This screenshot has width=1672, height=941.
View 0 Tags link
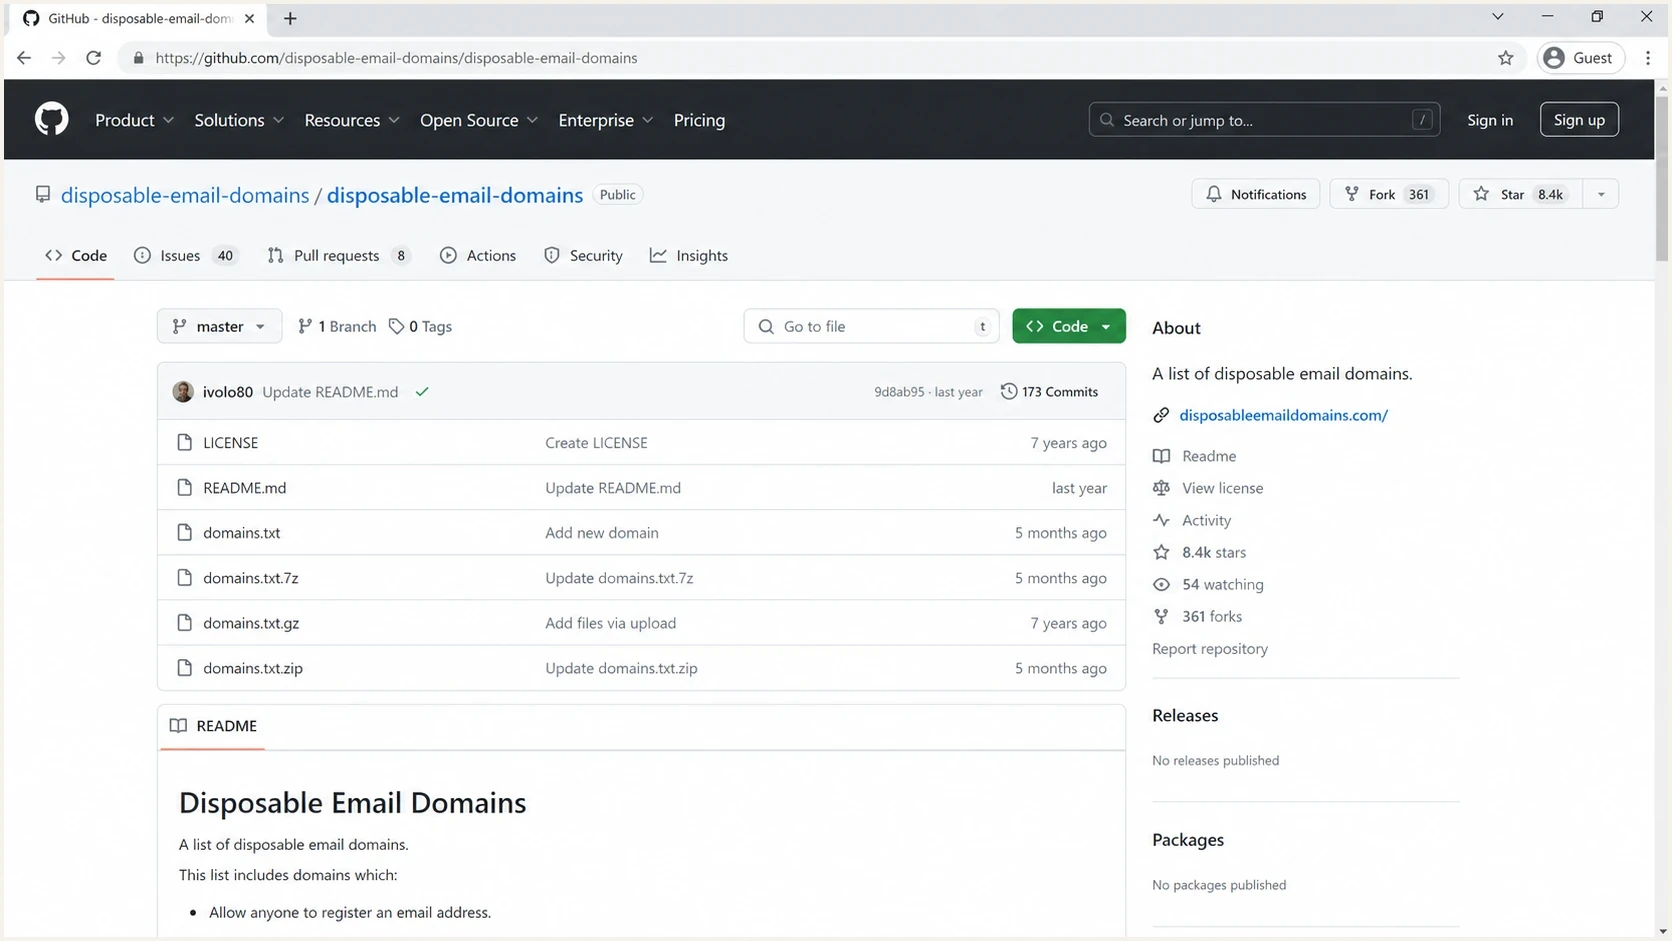421,326
